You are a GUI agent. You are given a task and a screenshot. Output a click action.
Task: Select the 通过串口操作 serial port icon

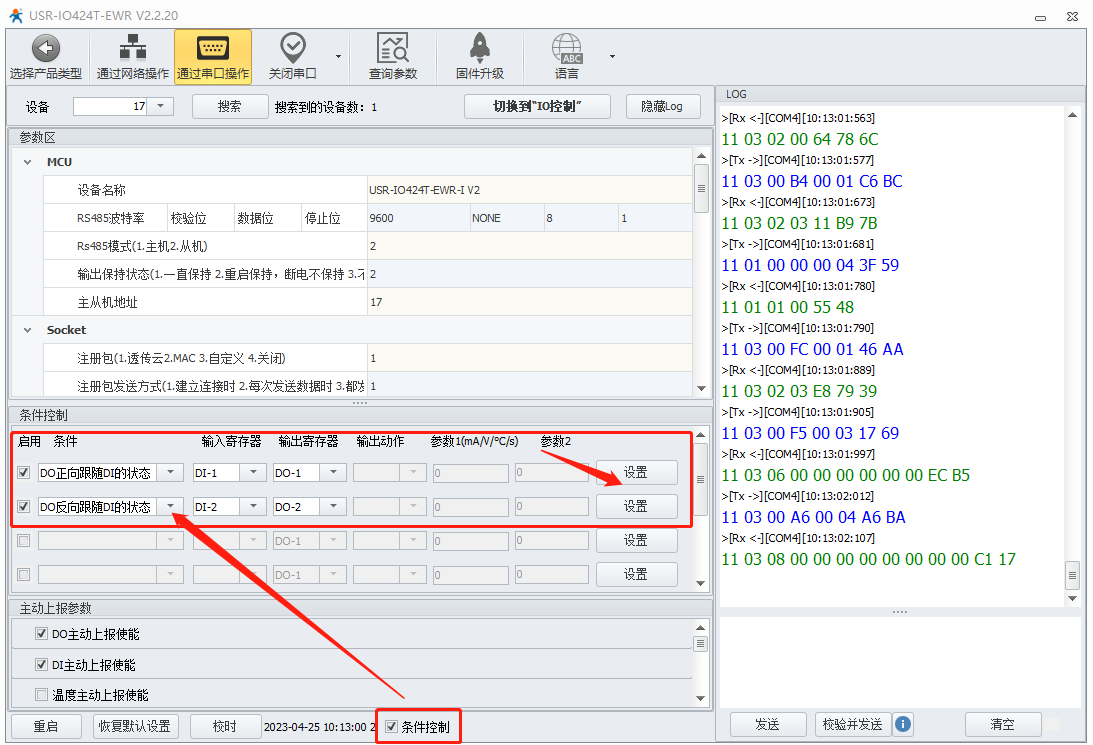click(212, 48)
